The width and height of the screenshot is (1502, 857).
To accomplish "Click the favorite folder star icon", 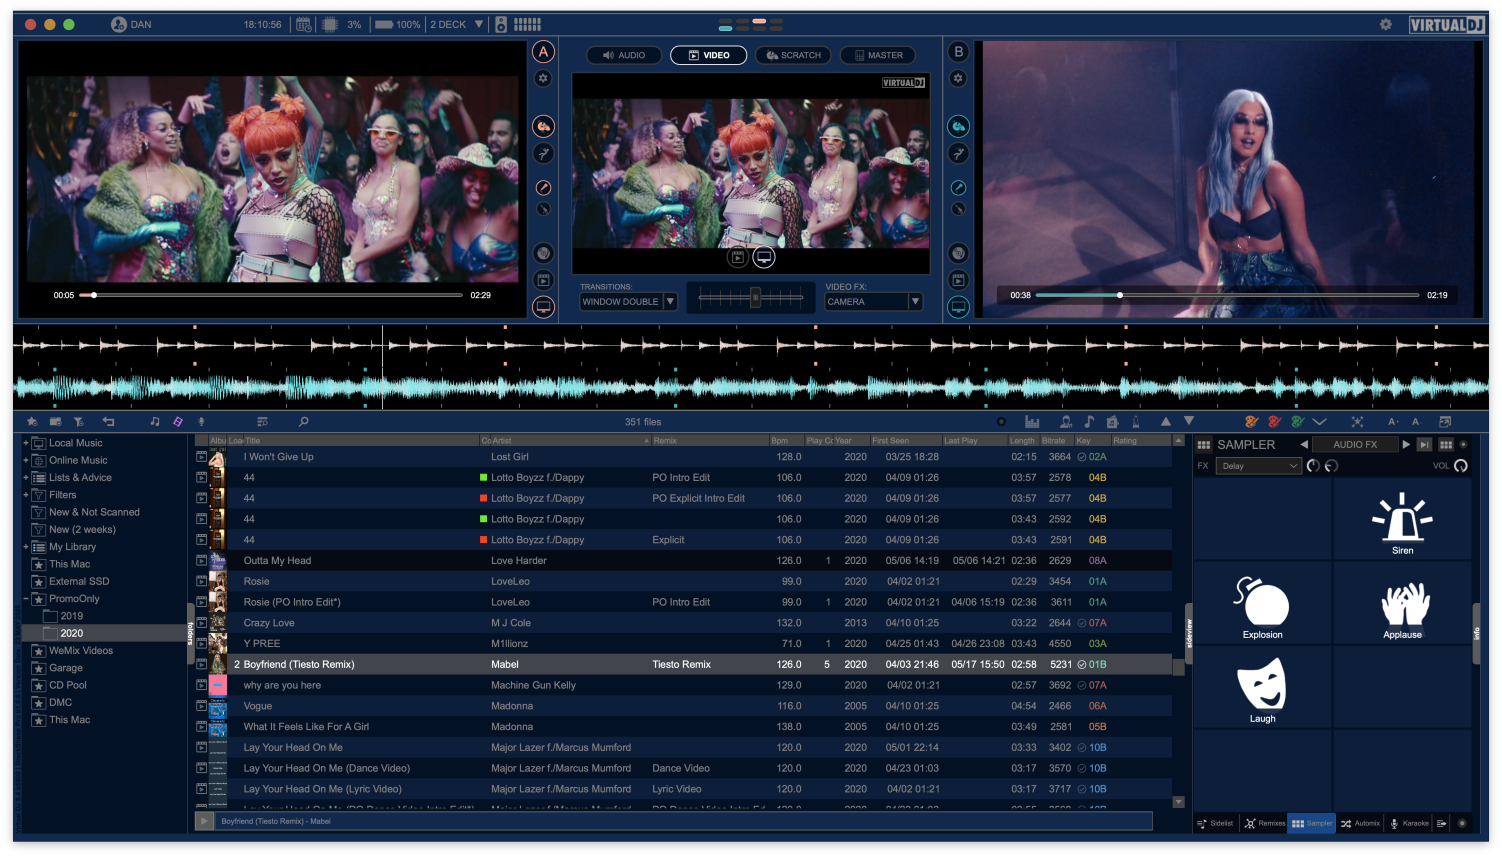I will (32, 422).
